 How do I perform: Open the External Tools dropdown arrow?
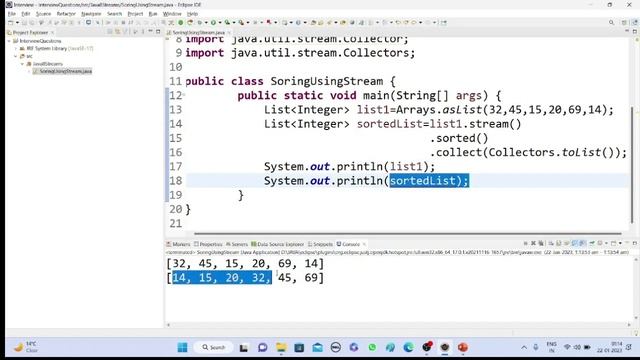click(x=248, y=22)
